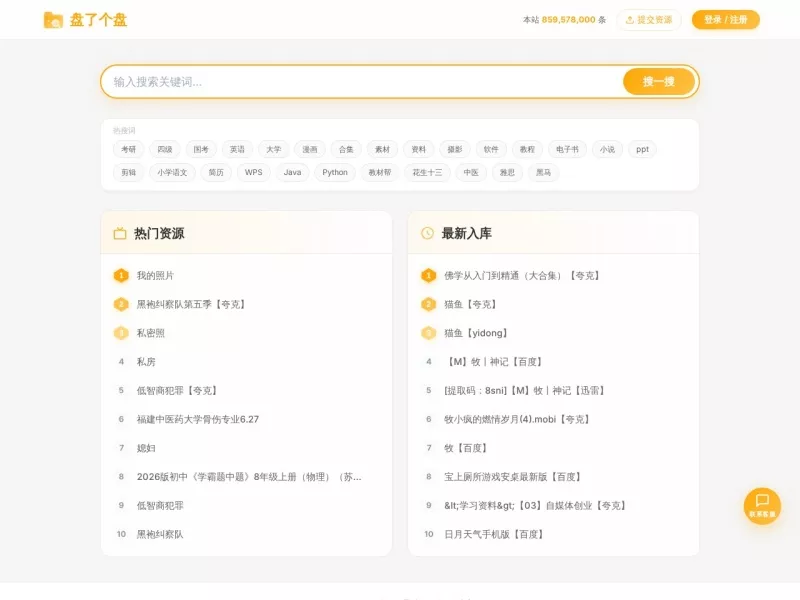This screenshot has width=800, height=600.
Task: Open 猫鱼【夸克】 latest entry
Action: (x=471, y=305)
